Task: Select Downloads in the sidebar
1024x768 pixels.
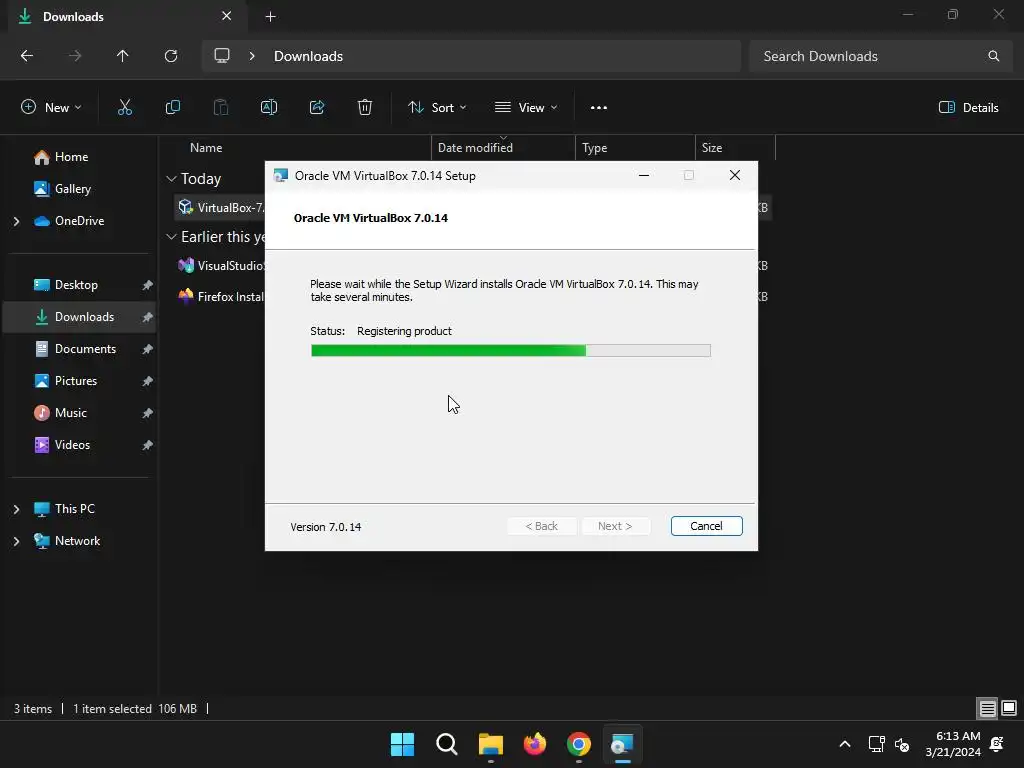Action: [x=80, y=317]
